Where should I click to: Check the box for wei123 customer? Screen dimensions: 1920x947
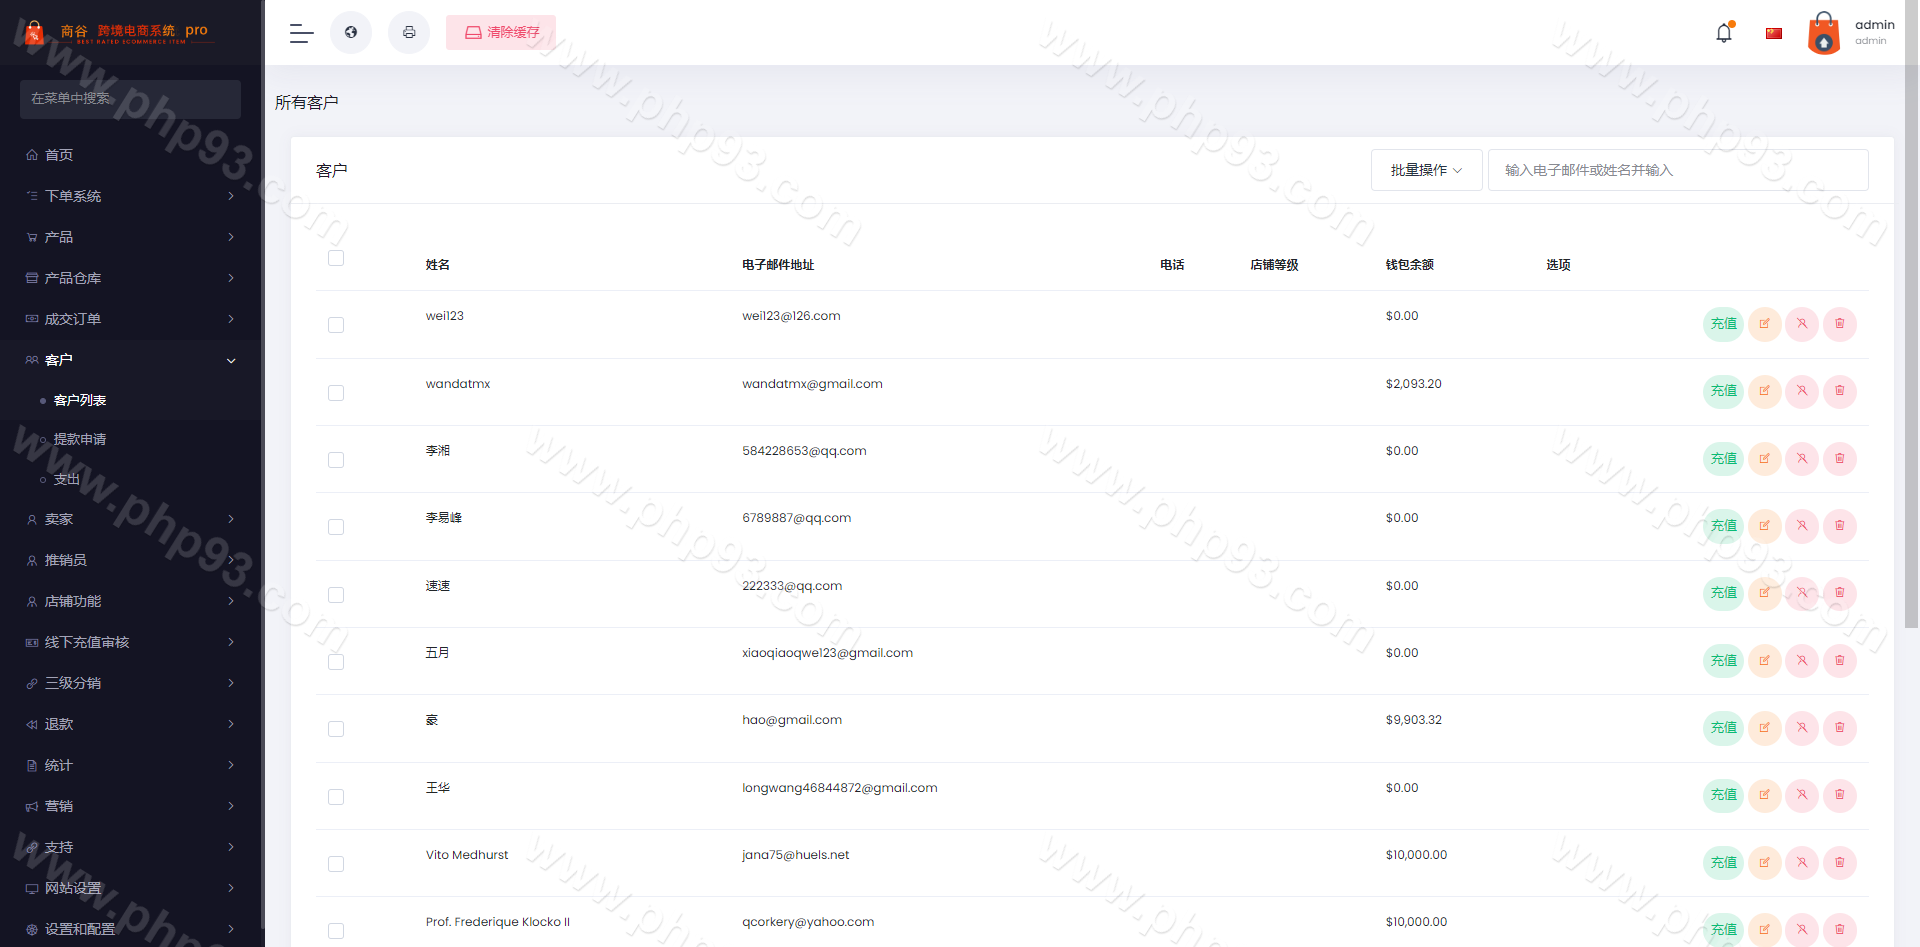(336, 325)
